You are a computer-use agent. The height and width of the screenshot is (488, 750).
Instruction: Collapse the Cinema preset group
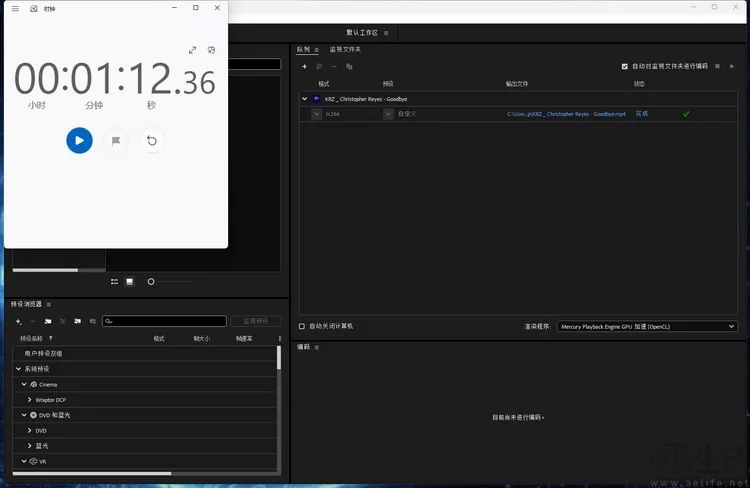[x=24, y=384]
